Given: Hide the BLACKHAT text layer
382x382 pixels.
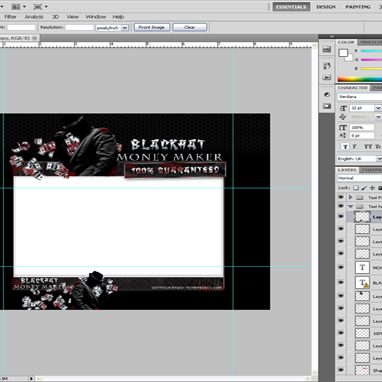Looking at the screenshot, I should [341, 282].
